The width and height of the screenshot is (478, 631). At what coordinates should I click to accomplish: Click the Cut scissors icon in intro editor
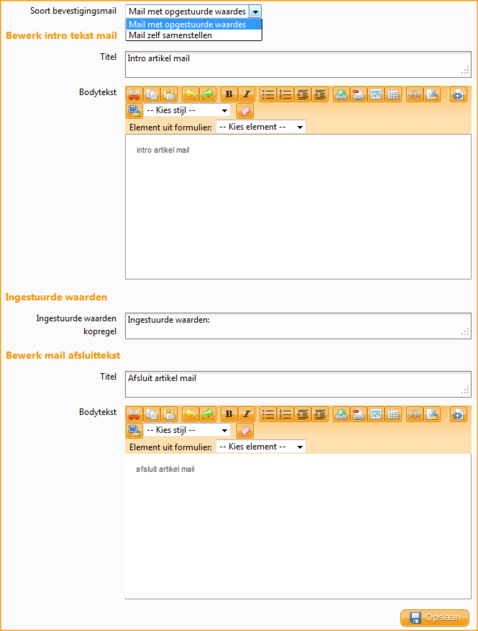point(134,95)
